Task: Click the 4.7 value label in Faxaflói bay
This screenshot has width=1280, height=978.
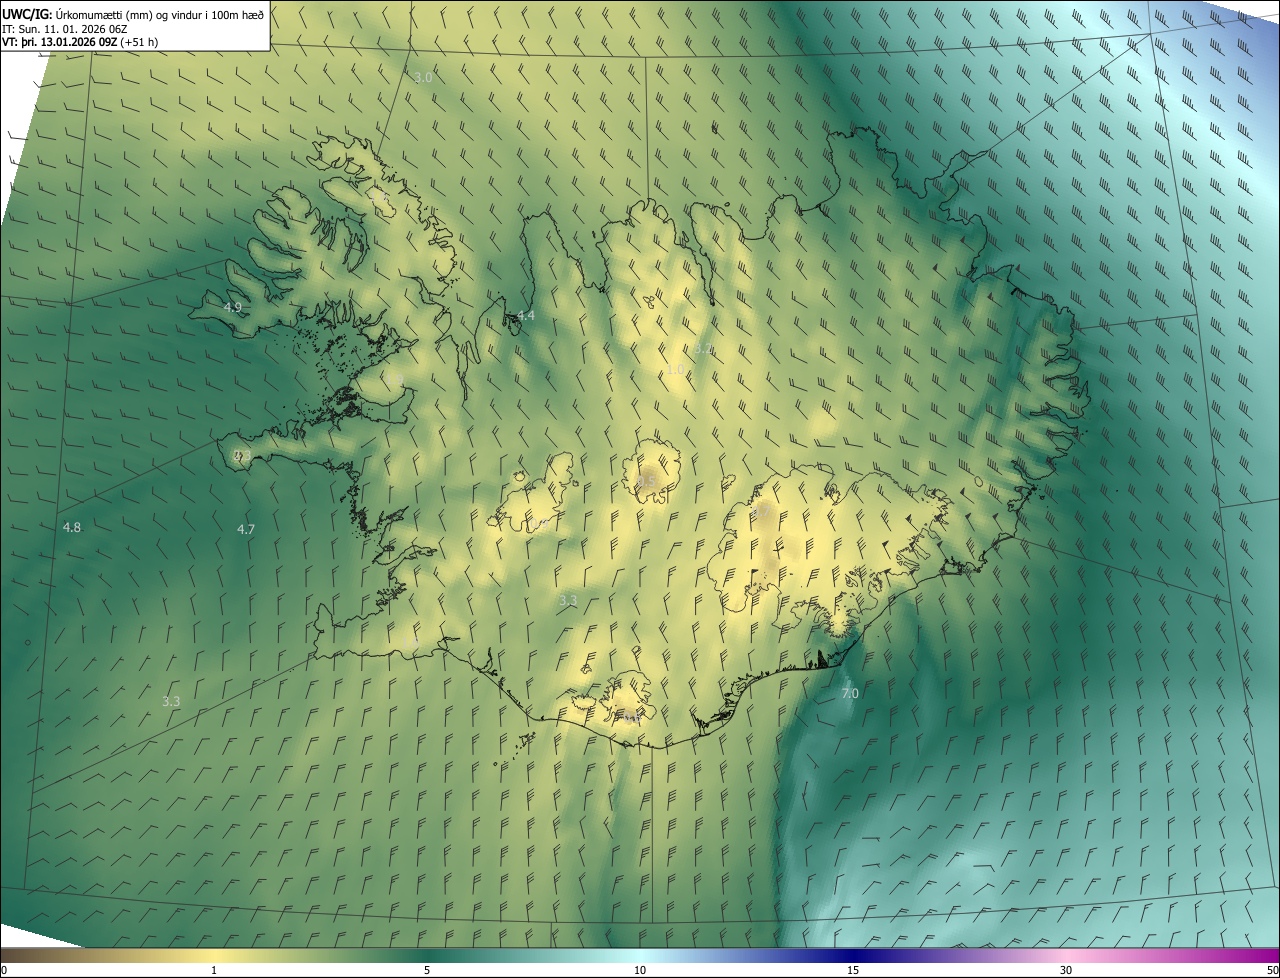Action: tap(246, 529)
